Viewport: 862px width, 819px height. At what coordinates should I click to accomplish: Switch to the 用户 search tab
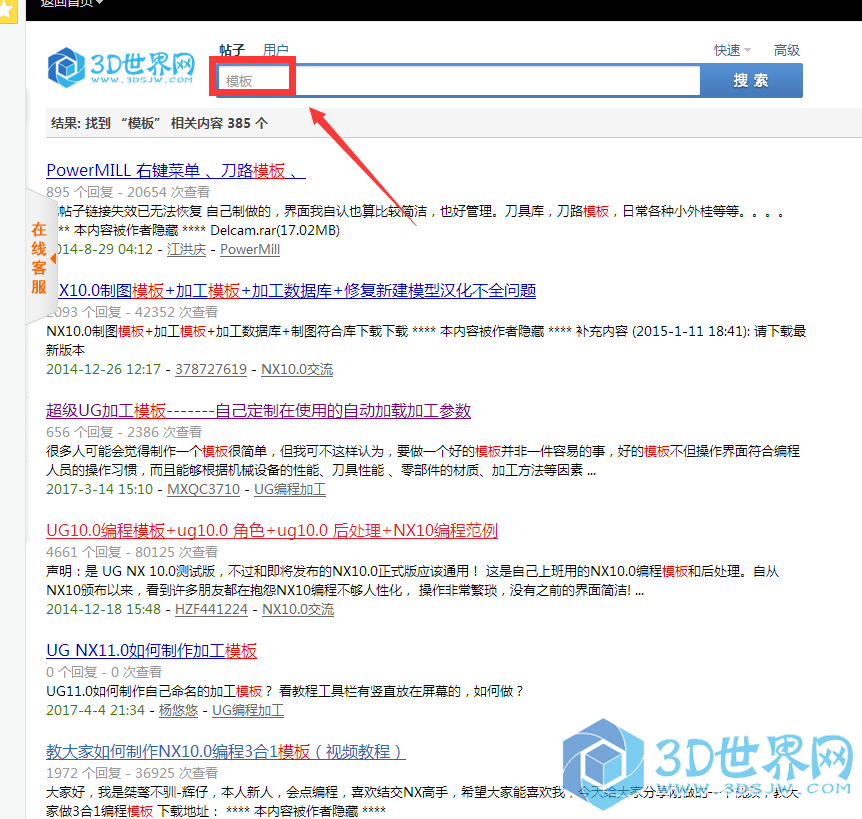pos(275,50)
